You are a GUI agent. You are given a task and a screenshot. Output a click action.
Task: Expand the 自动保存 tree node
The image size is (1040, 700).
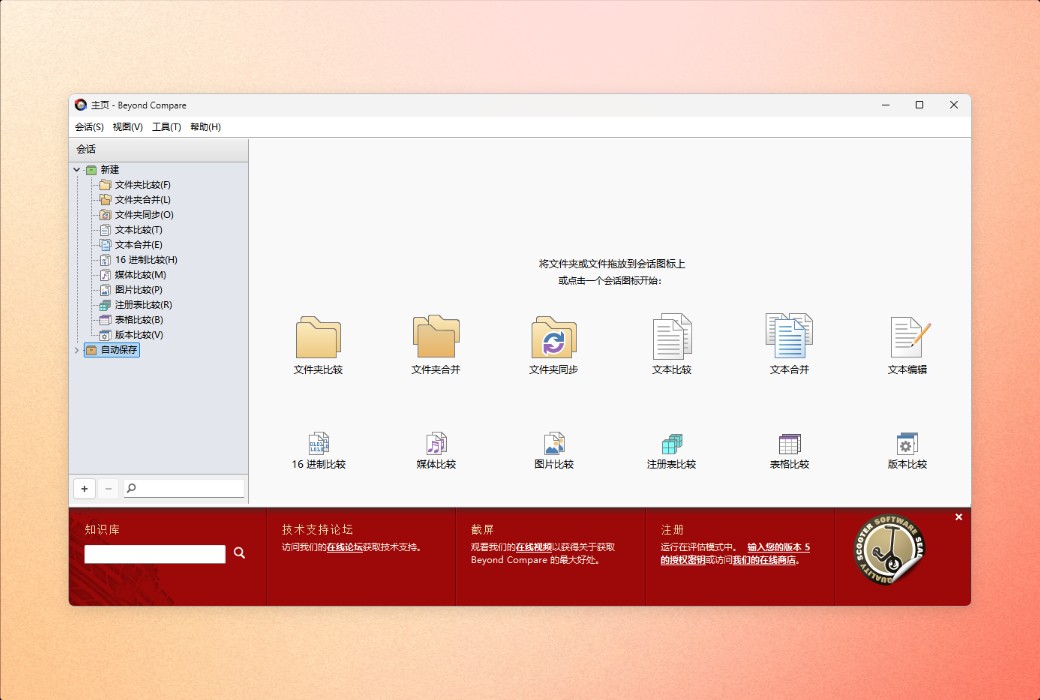(x=77, y=350)
